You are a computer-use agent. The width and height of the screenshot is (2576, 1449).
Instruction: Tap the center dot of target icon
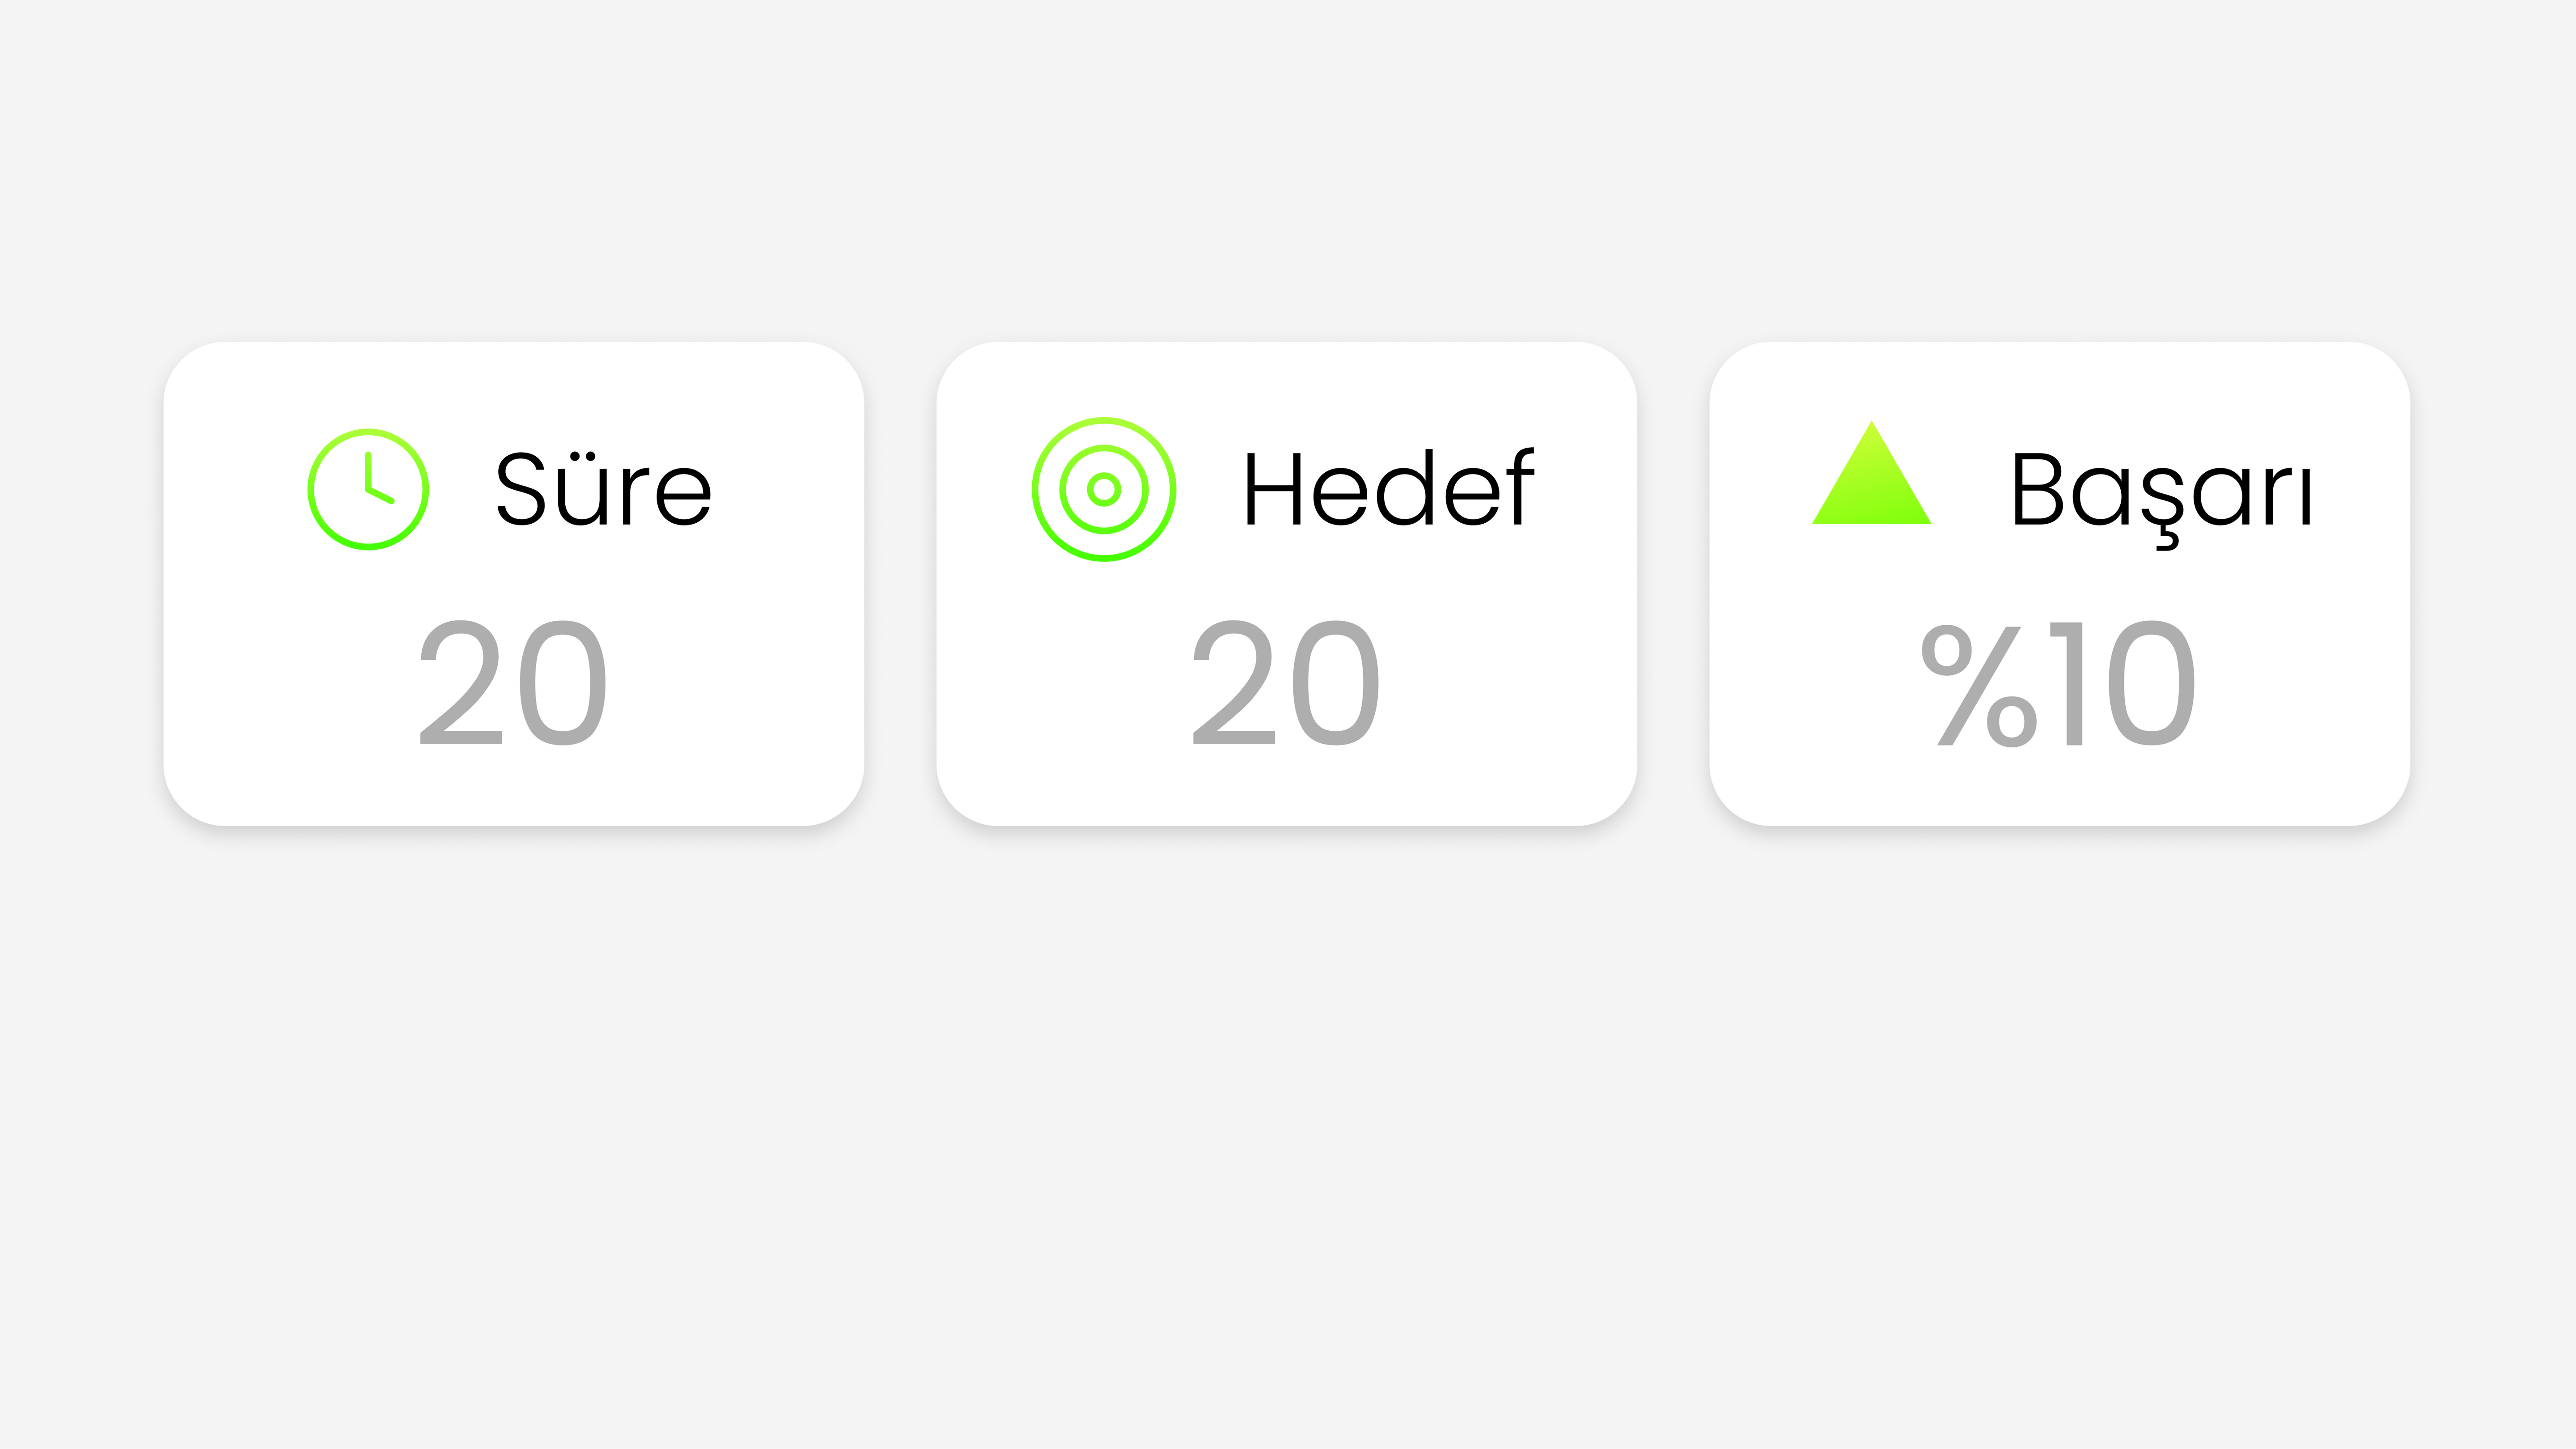tap(1104, 489)
